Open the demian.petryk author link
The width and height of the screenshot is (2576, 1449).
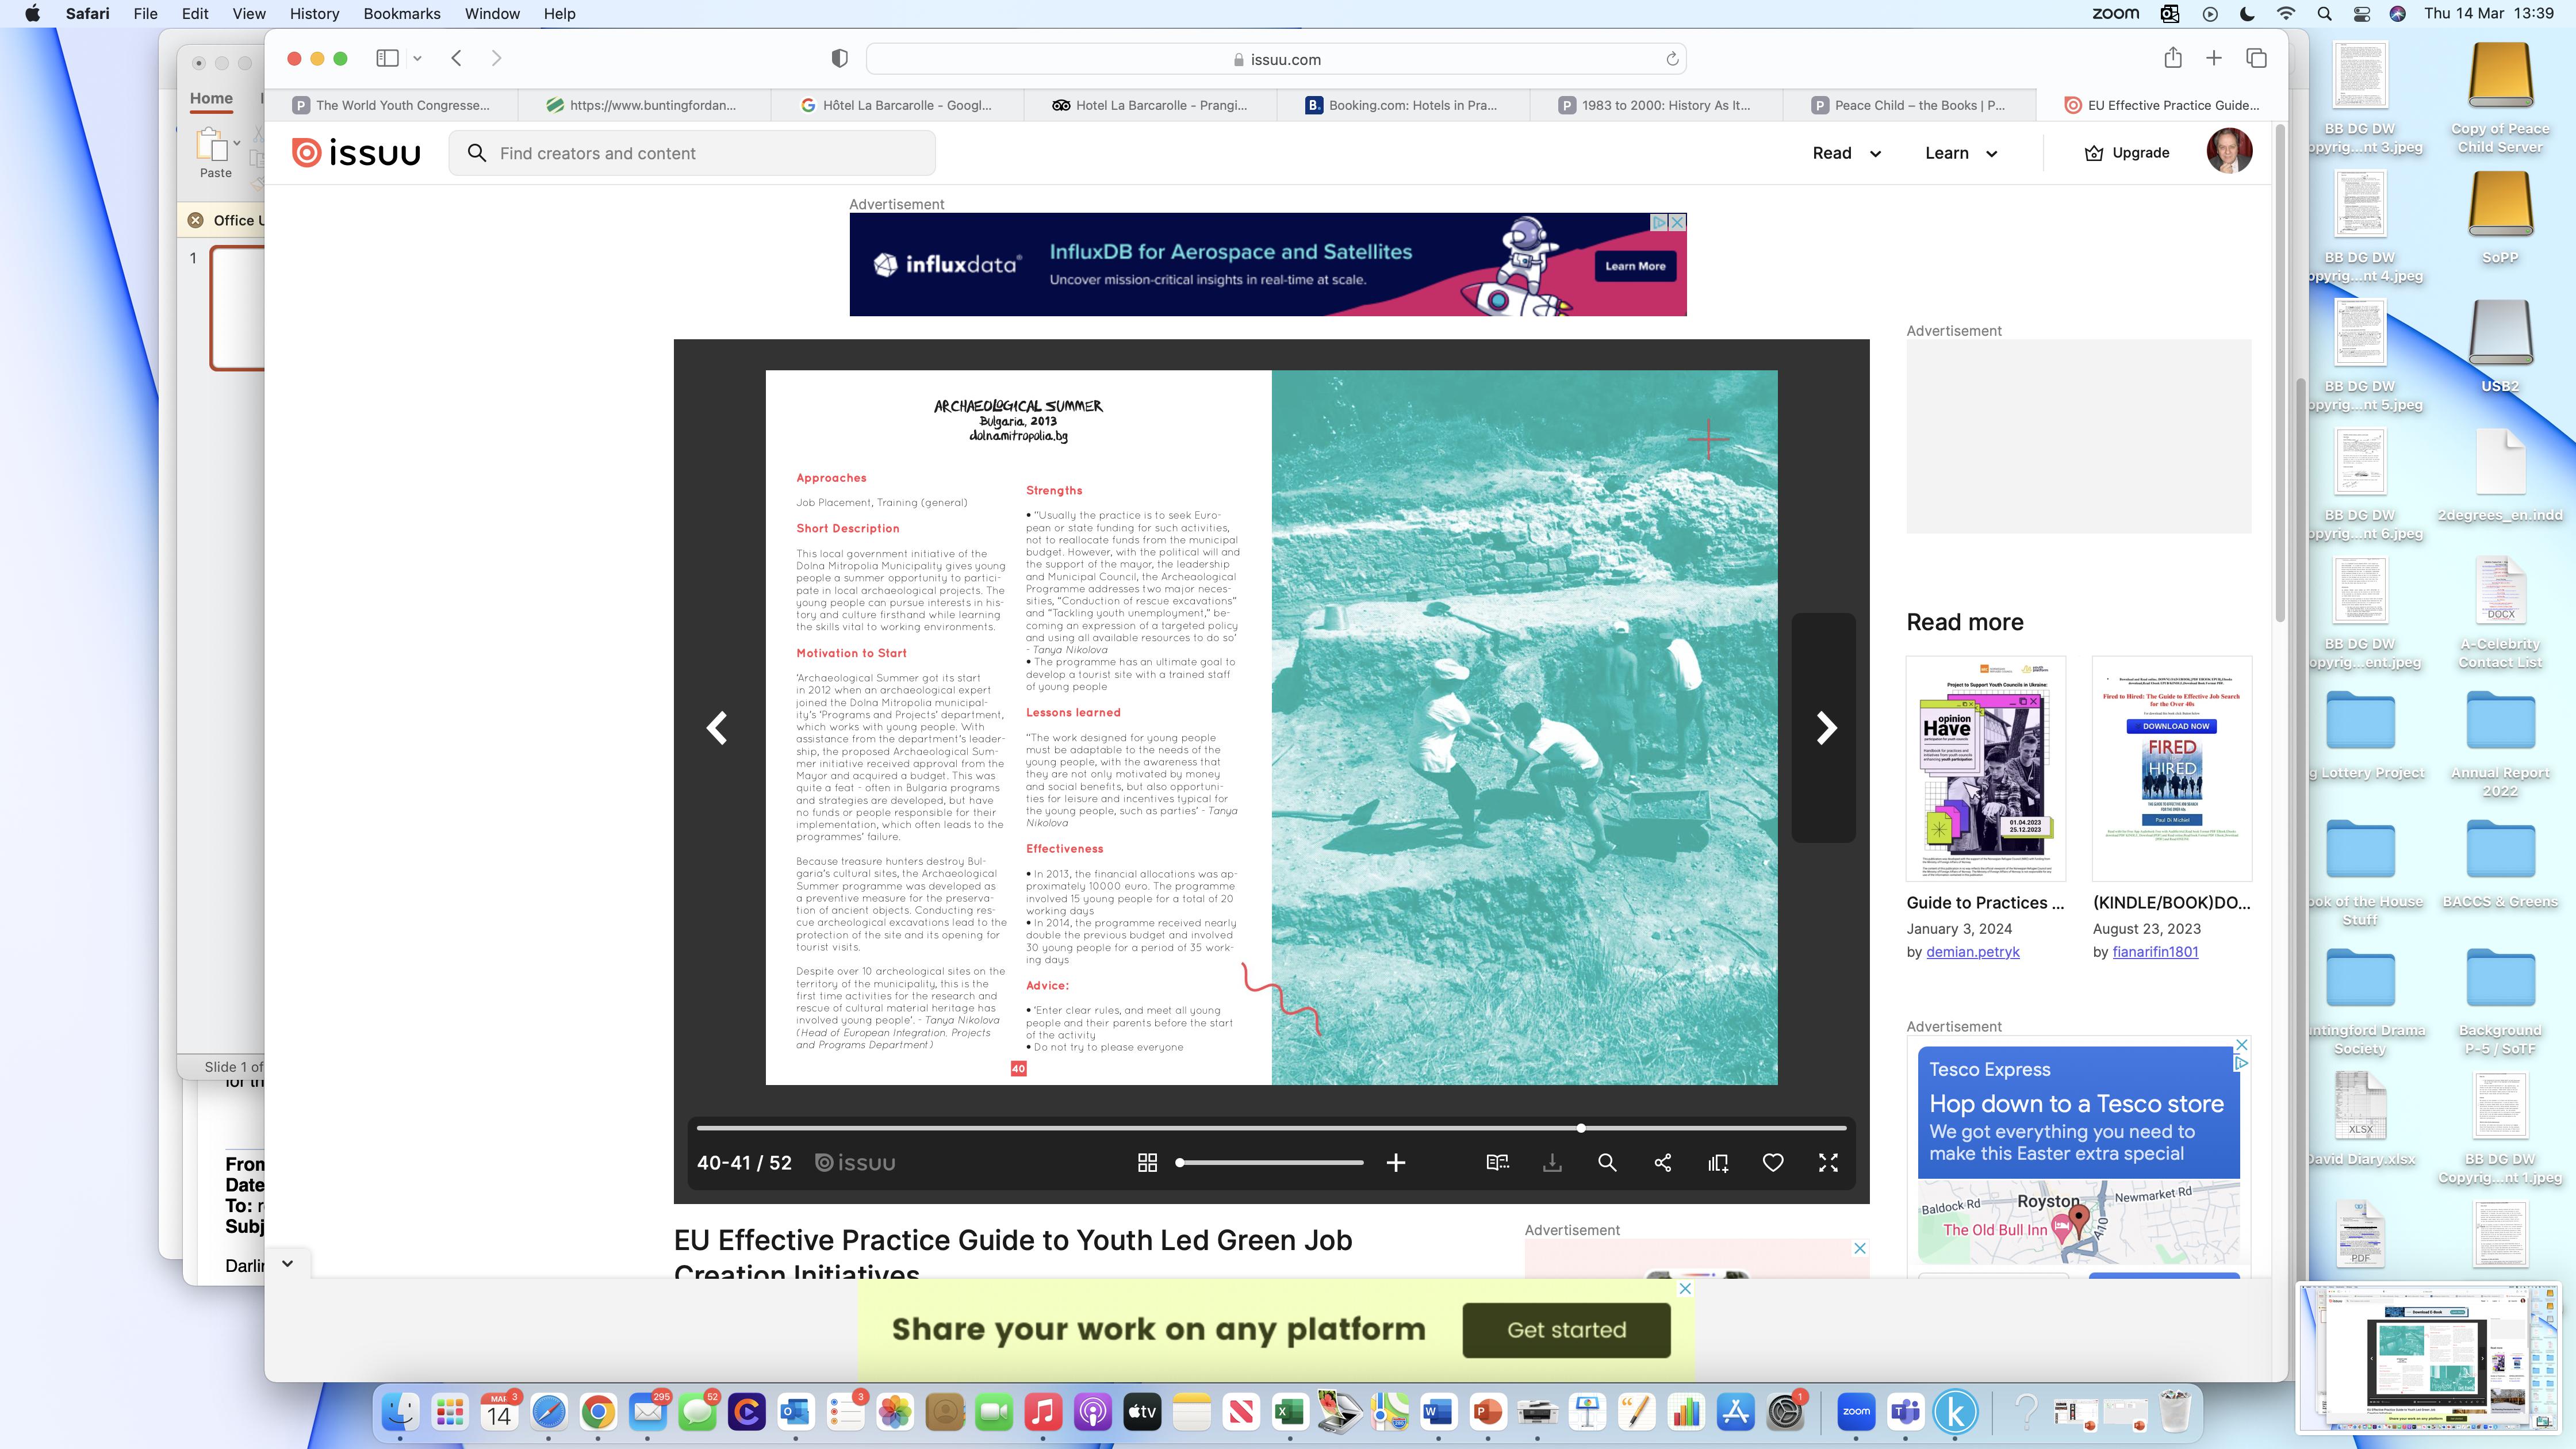click(1972, 952)
